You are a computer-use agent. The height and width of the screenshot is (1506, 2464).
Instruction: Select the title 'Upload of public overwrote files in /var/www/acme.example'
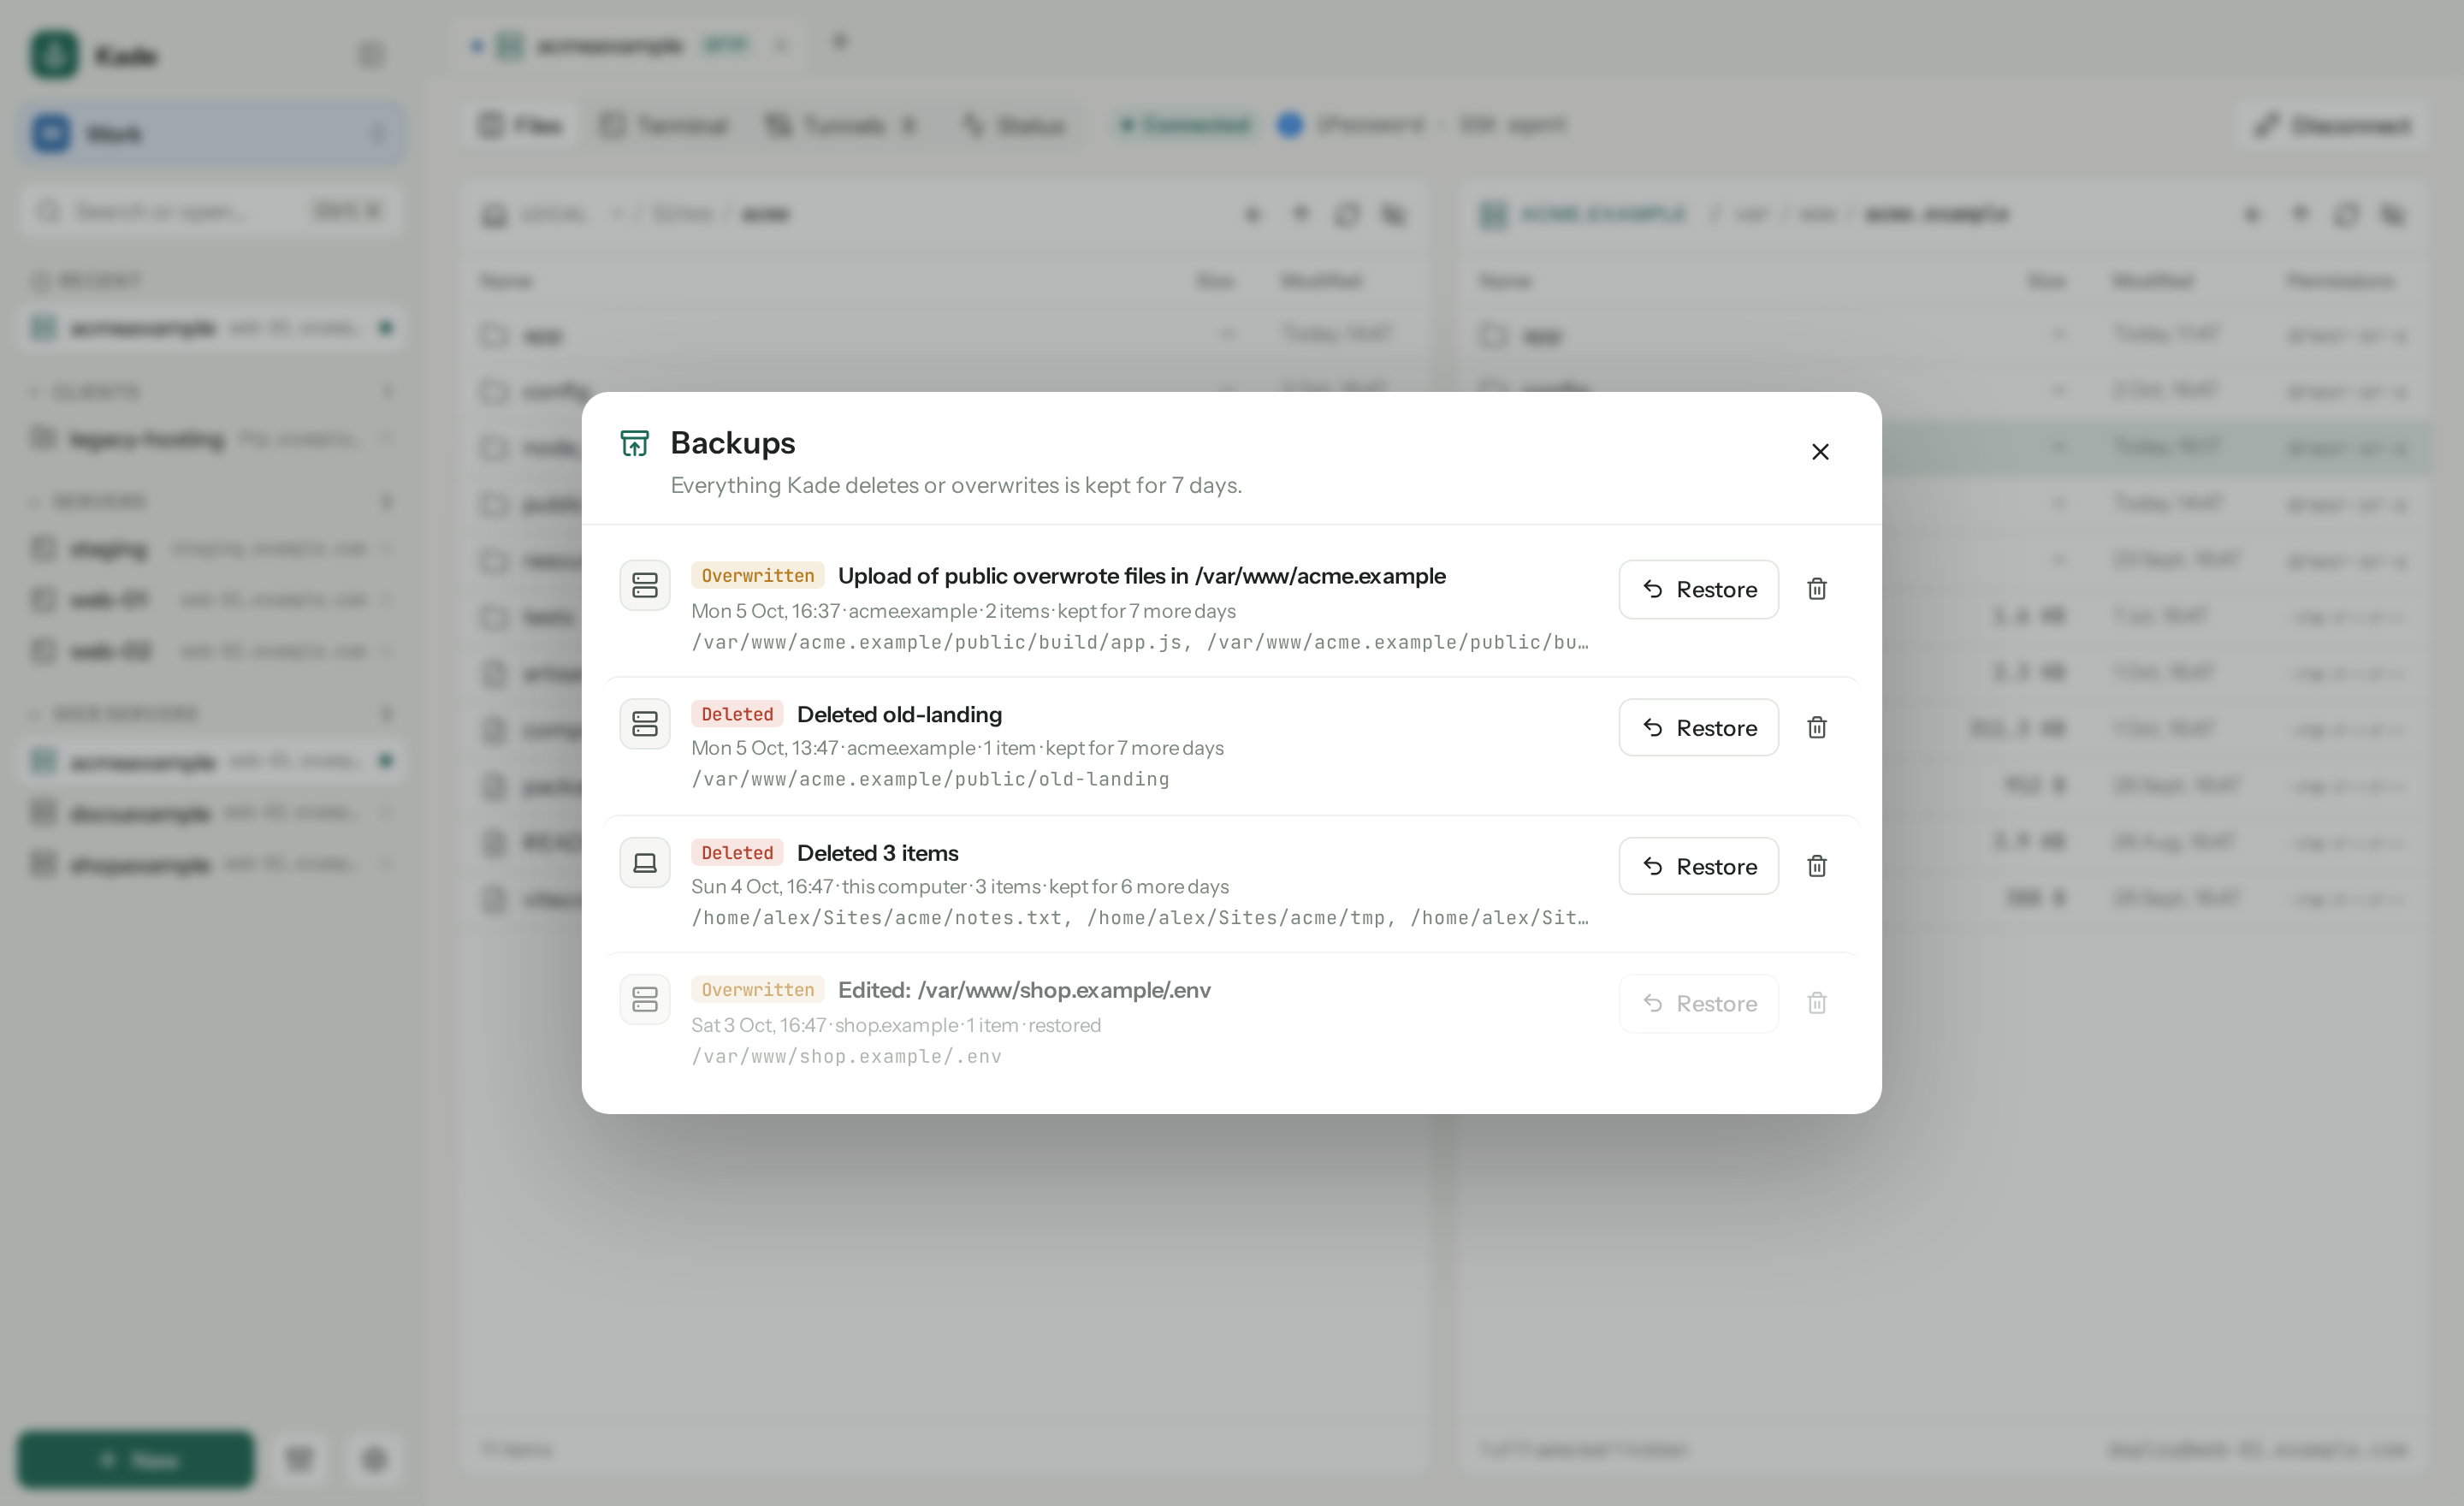(1141, 576)
